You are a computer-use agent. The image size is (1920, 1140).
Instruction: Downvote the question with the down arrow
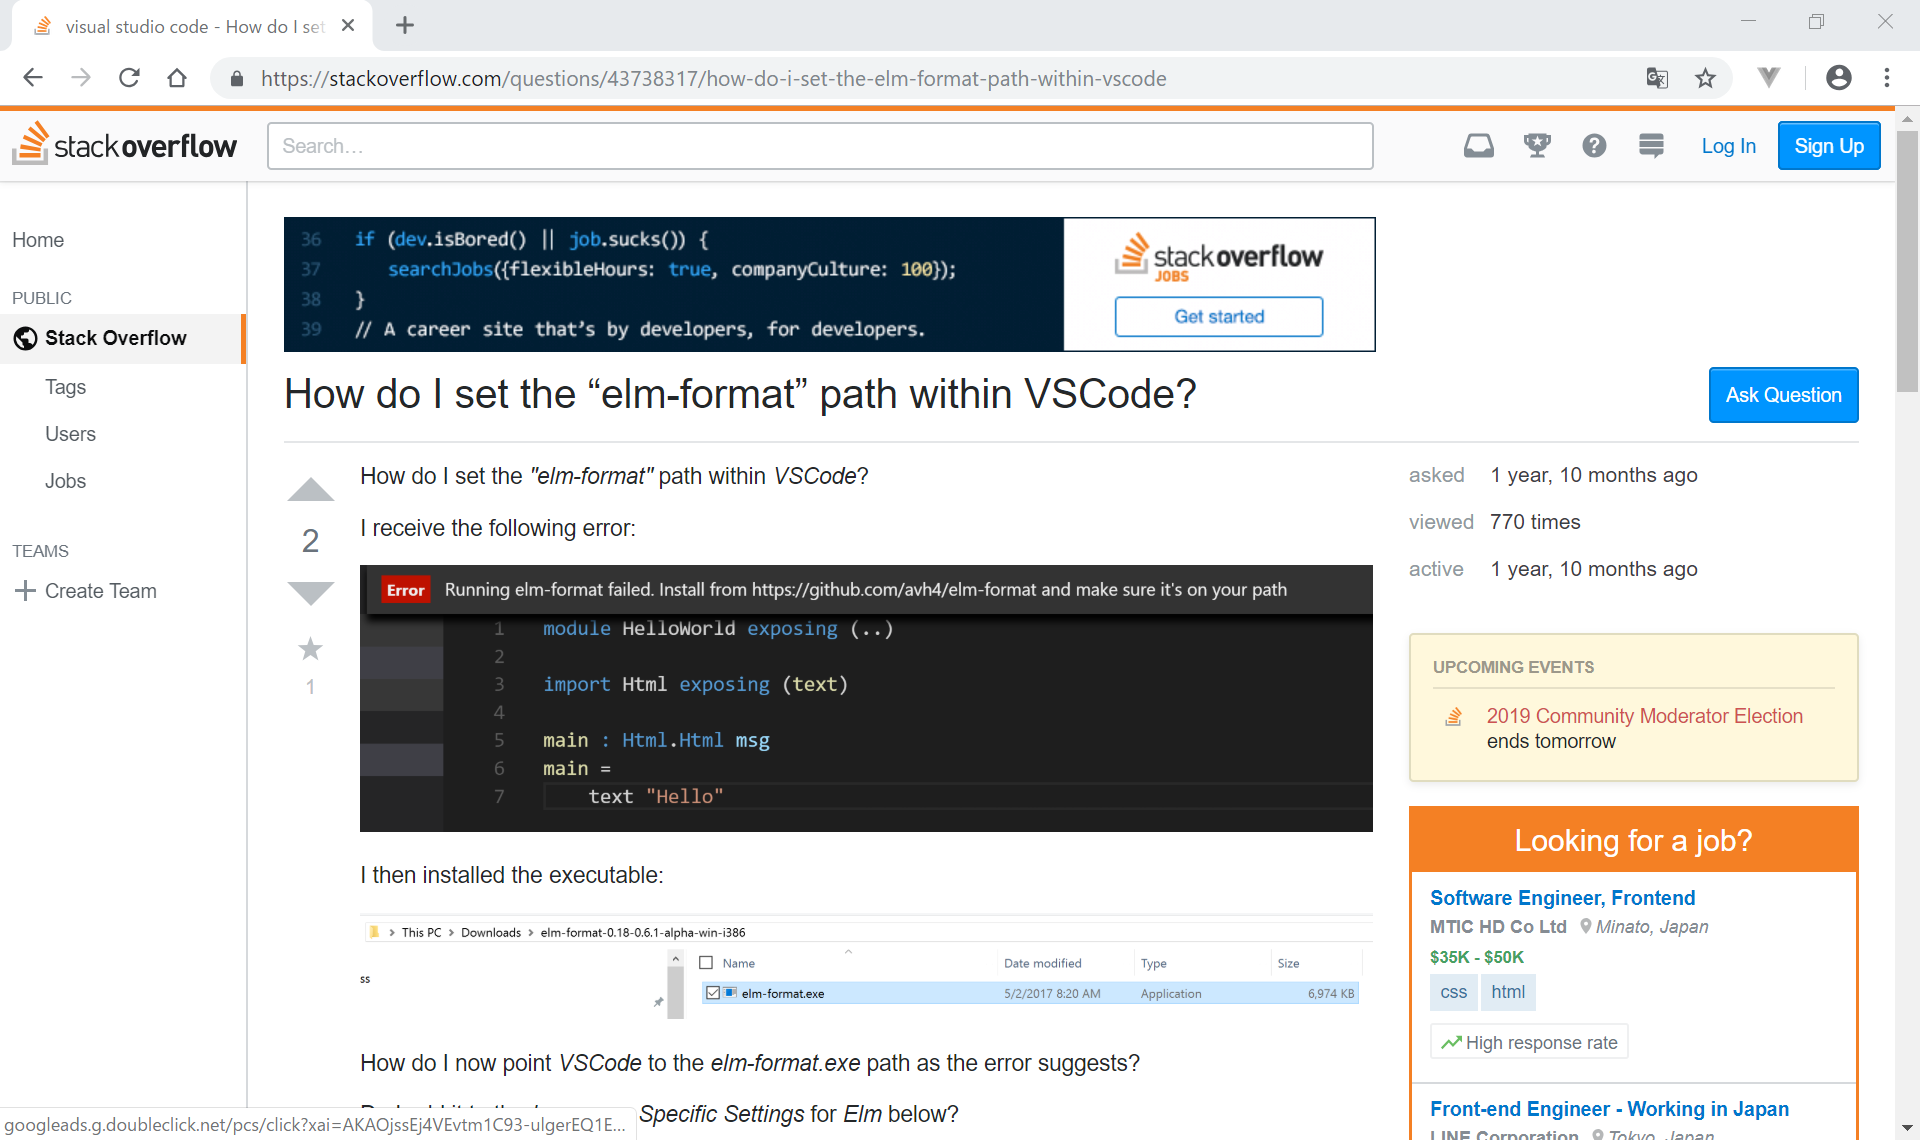click(x=310, y=592)
